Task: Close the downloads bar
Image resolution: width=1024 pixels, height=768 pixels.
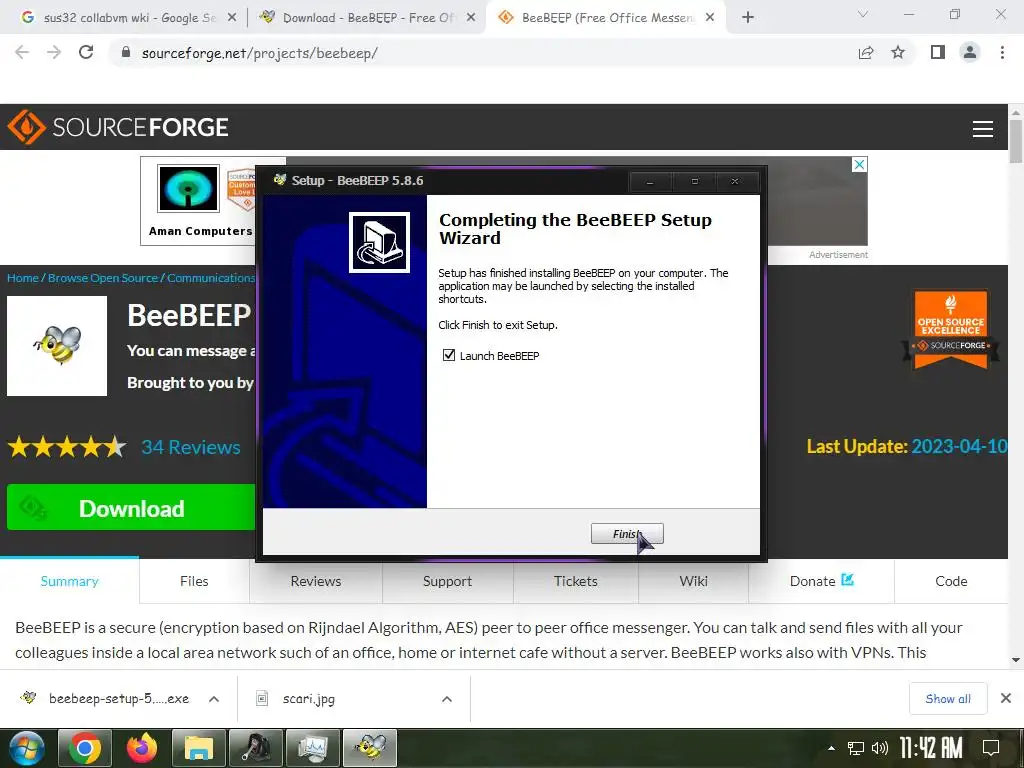Action: pos(1006,698)
